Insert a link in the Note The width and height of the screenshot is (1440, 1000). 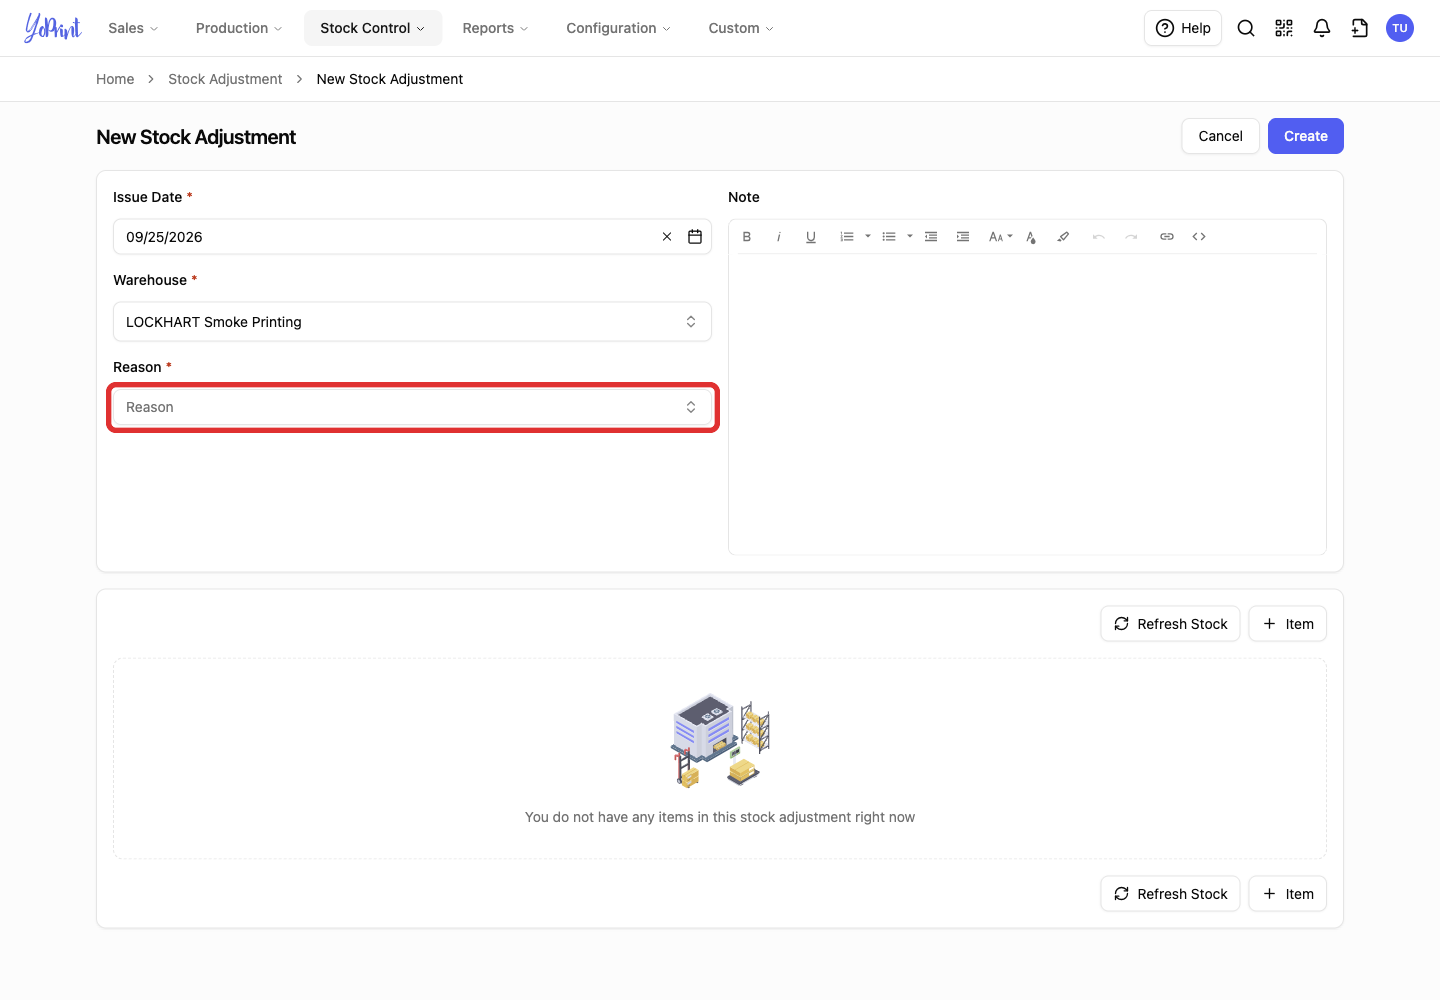[x=1167, y=237]
